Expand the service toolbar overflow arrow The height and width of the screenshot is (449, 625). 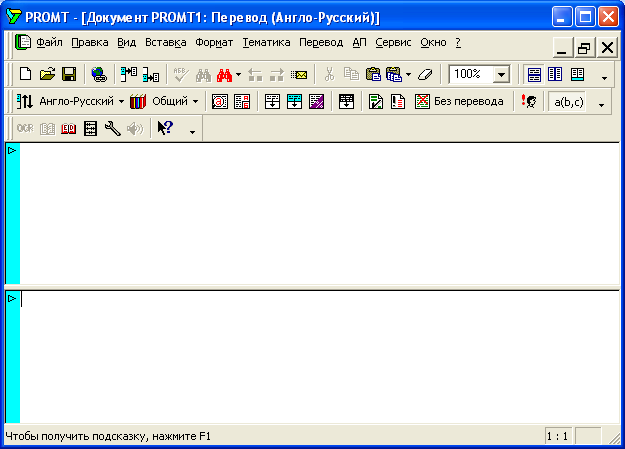pyautogui.click(x=192, y=132)
